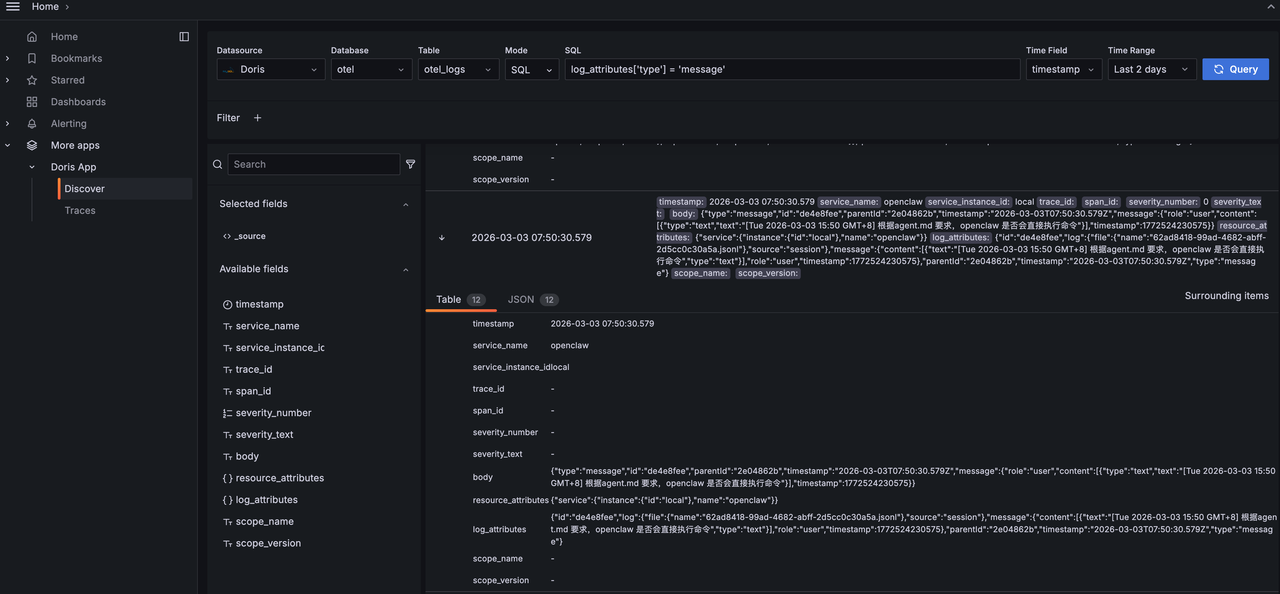Viewport: 1280px width, 594px height.
Task: Click the Starred star icon
Action: pos(32,80)
